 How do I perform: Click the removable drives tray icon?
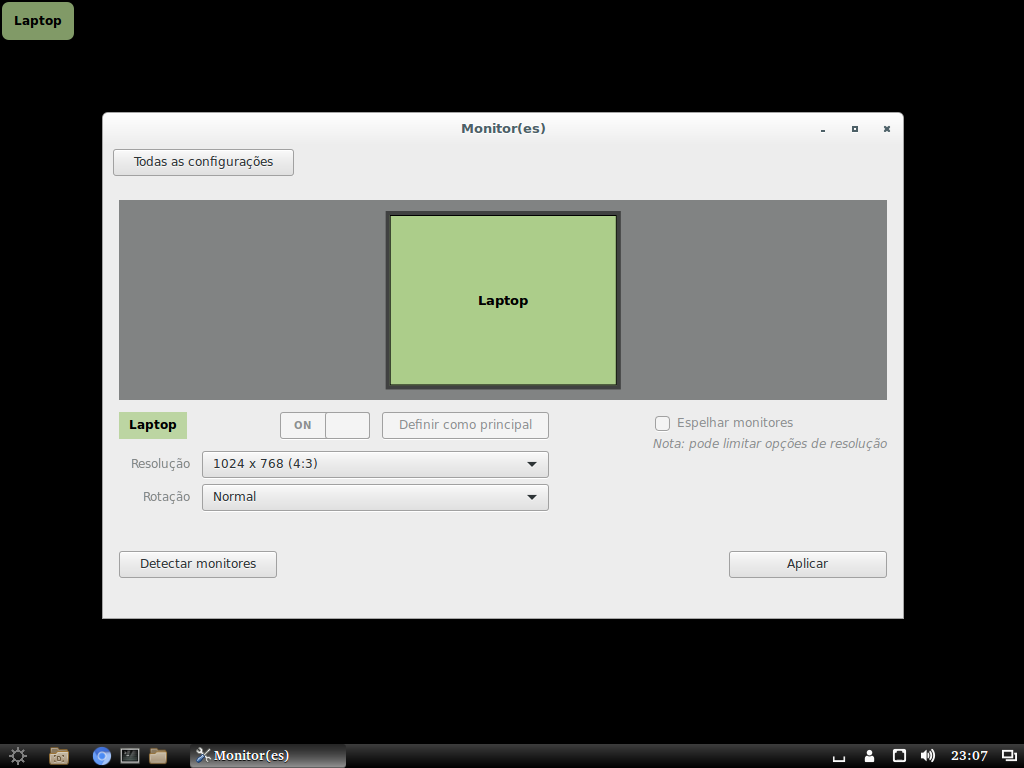tap(899, 756)
